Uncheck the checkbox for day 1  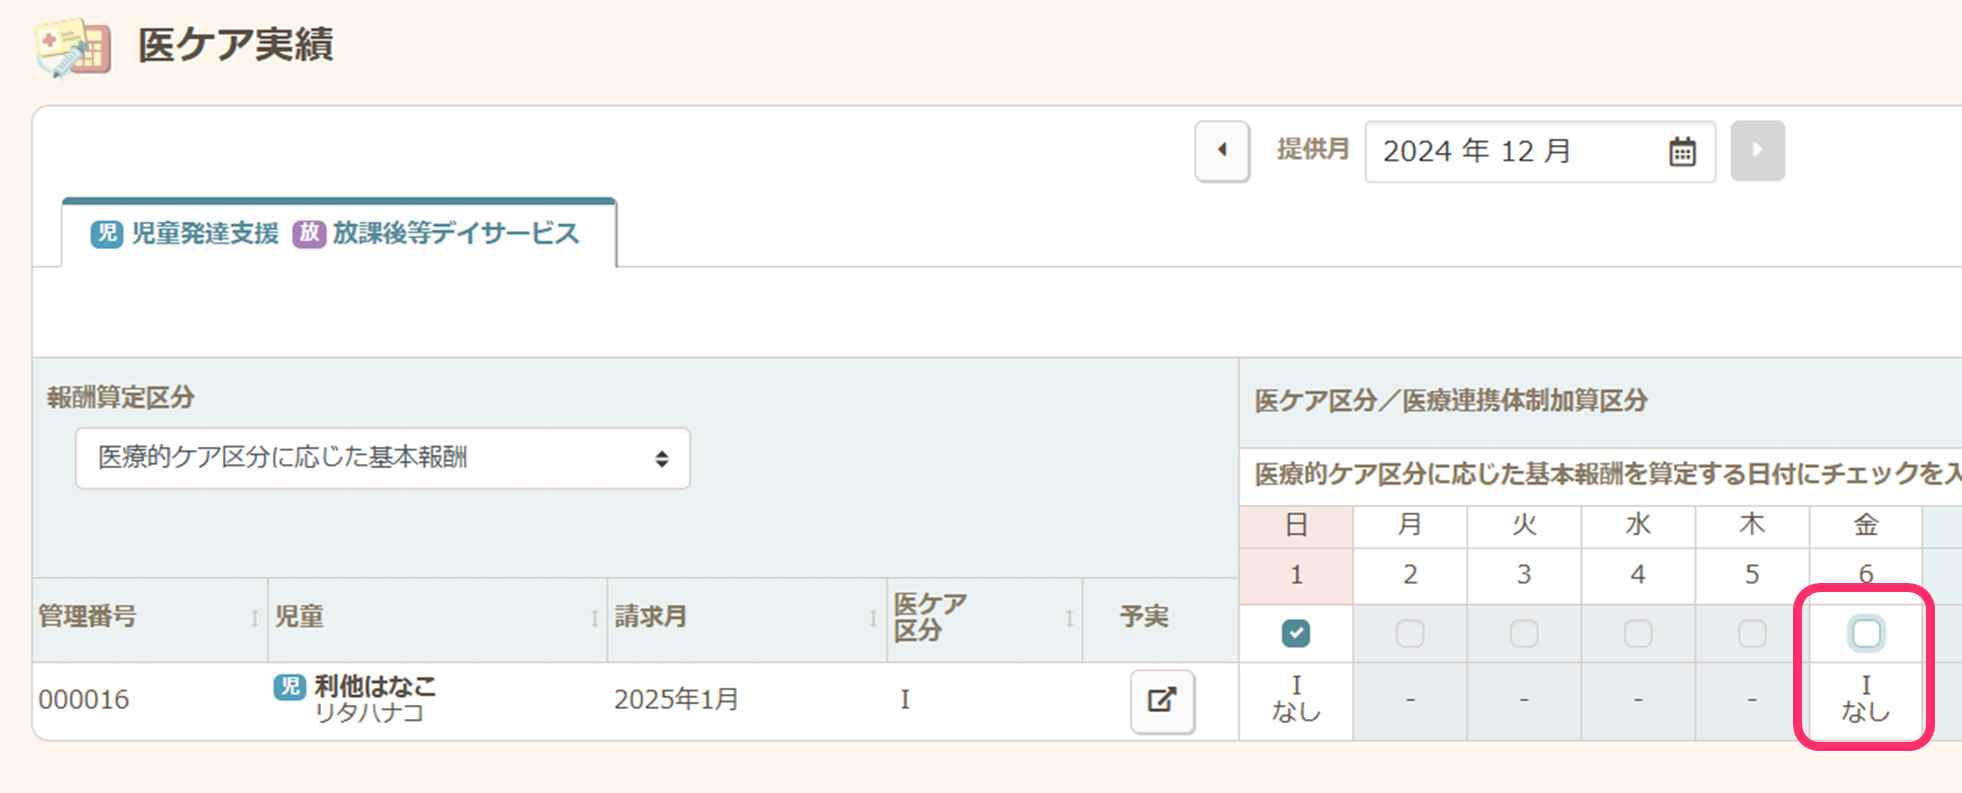tap(1296, 634)
